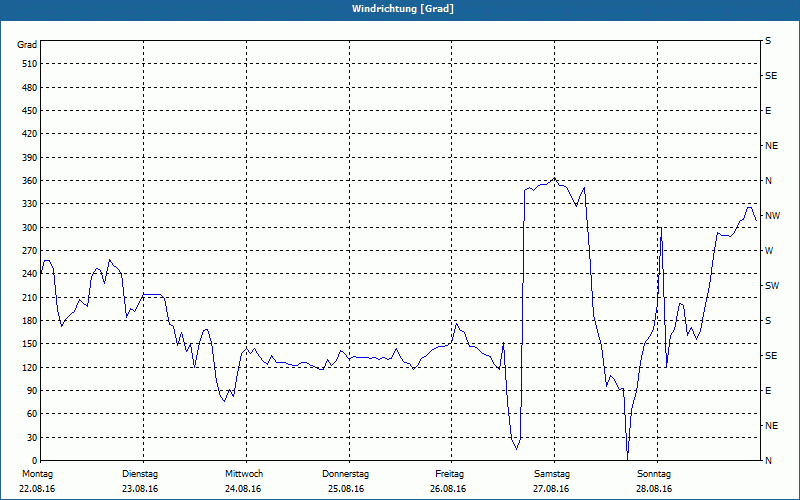
Task: Click the 150 y-axis value
Action: pyautogui.click(x=30, y=343)
